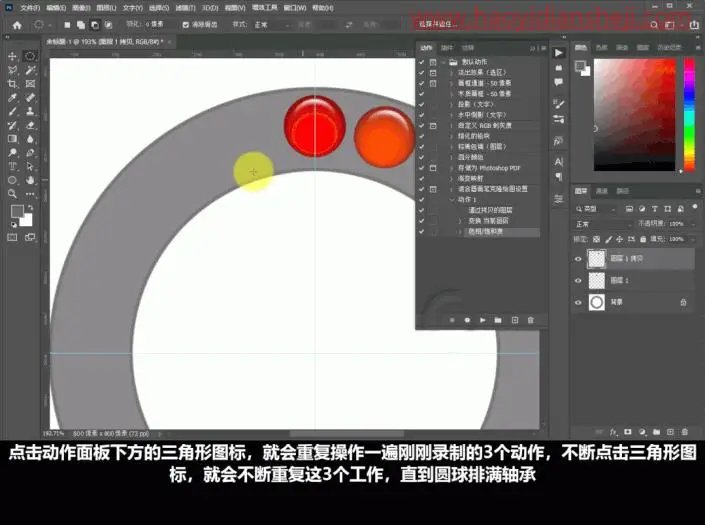705x525 pixels.
Task: Click the Stop recording button in Actions panel
Action: pyautogui.click(x=452, y=320)
